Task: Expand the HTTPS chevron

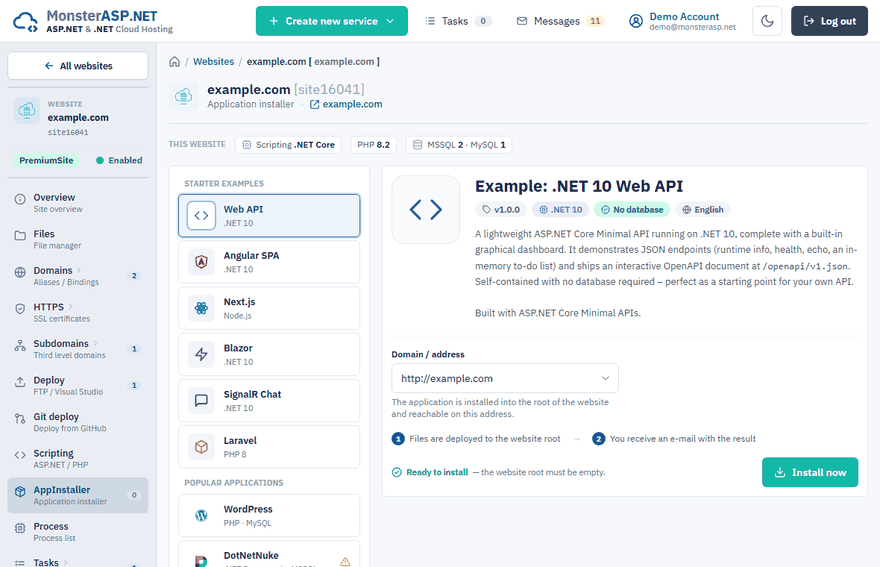Action: pos(71,307)
